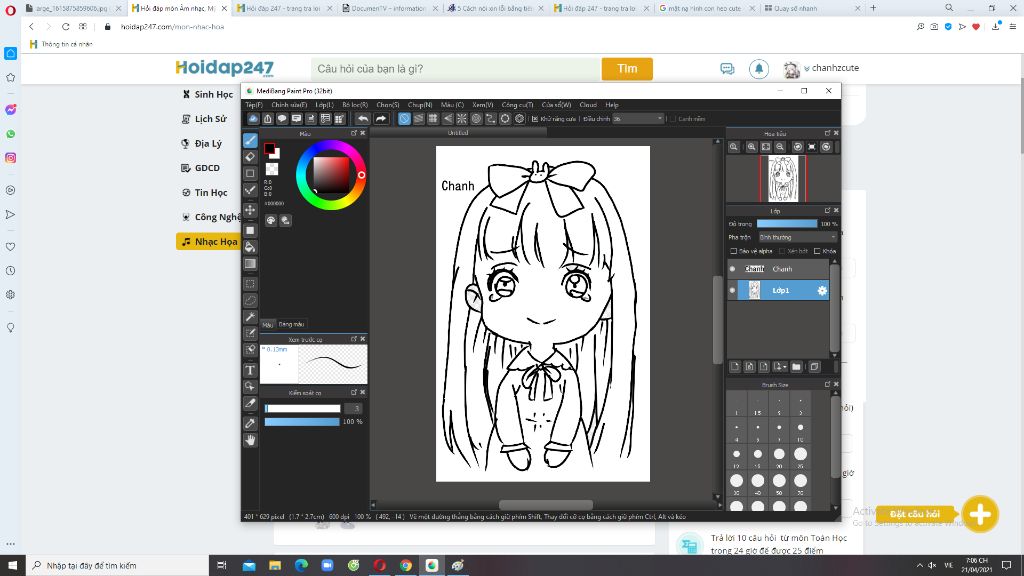The width and height of the screenshot is (1024, 576).
Task: Select the Brush tool in MediBang
Action: pyautogui.click(x=250, y=140)
